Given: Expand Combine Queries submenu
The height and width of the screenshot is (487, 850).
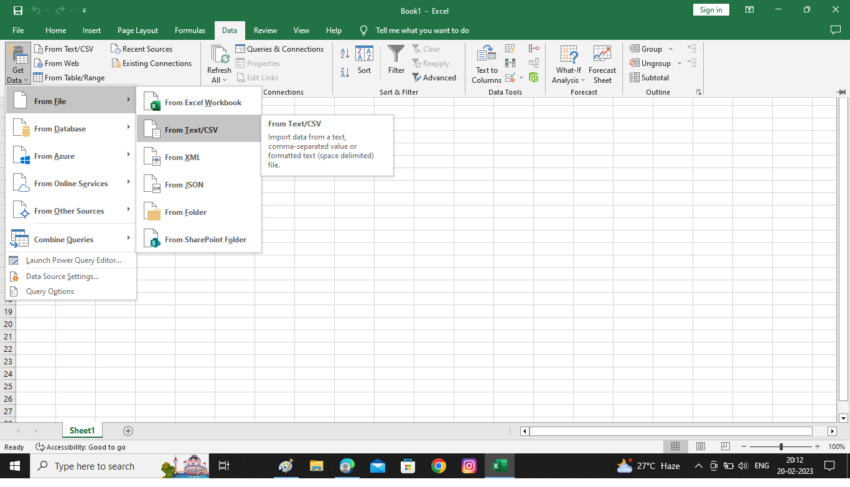Looking at the screenshot, I should click(x=71, y=239).
